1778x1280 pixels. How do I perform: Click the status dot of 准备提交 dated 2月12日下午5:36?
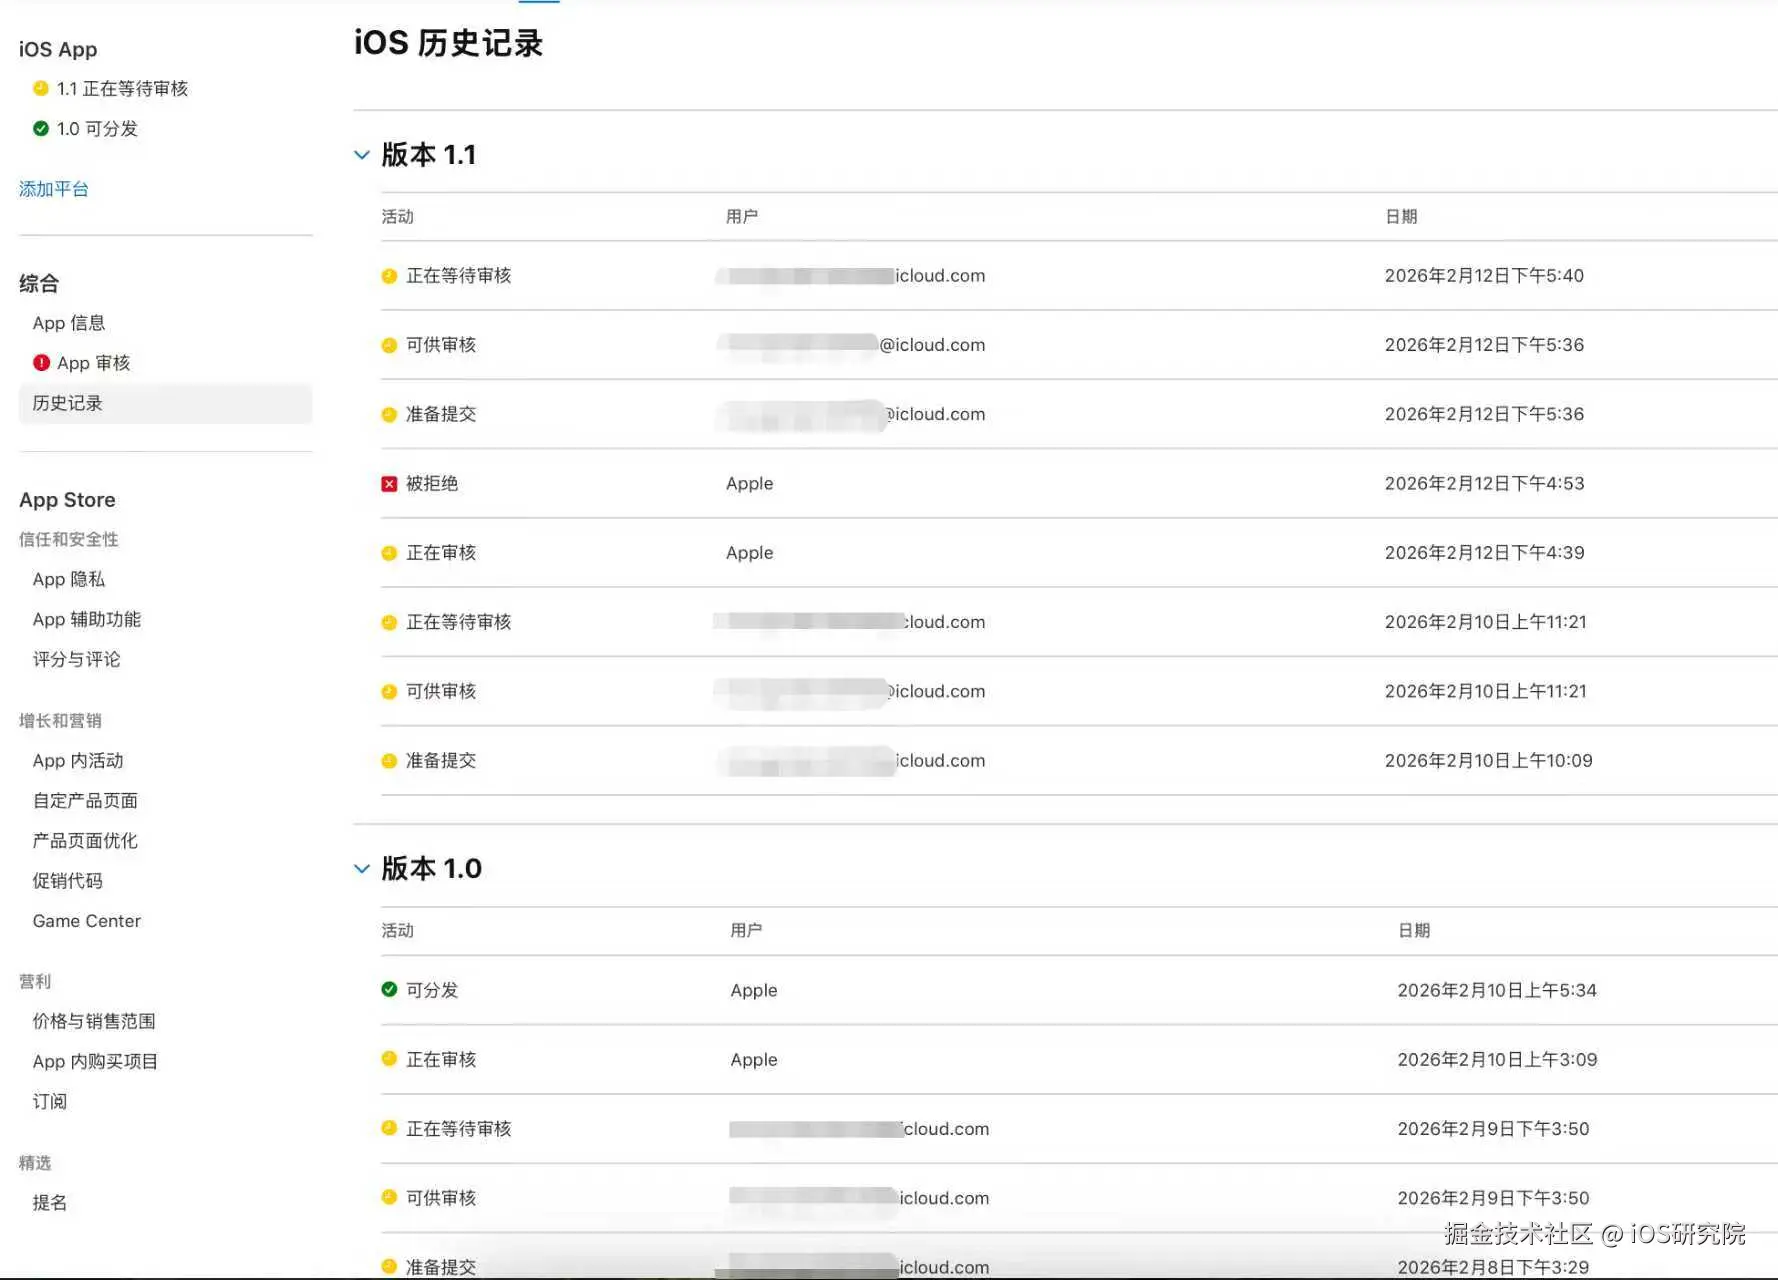(389, 414)
